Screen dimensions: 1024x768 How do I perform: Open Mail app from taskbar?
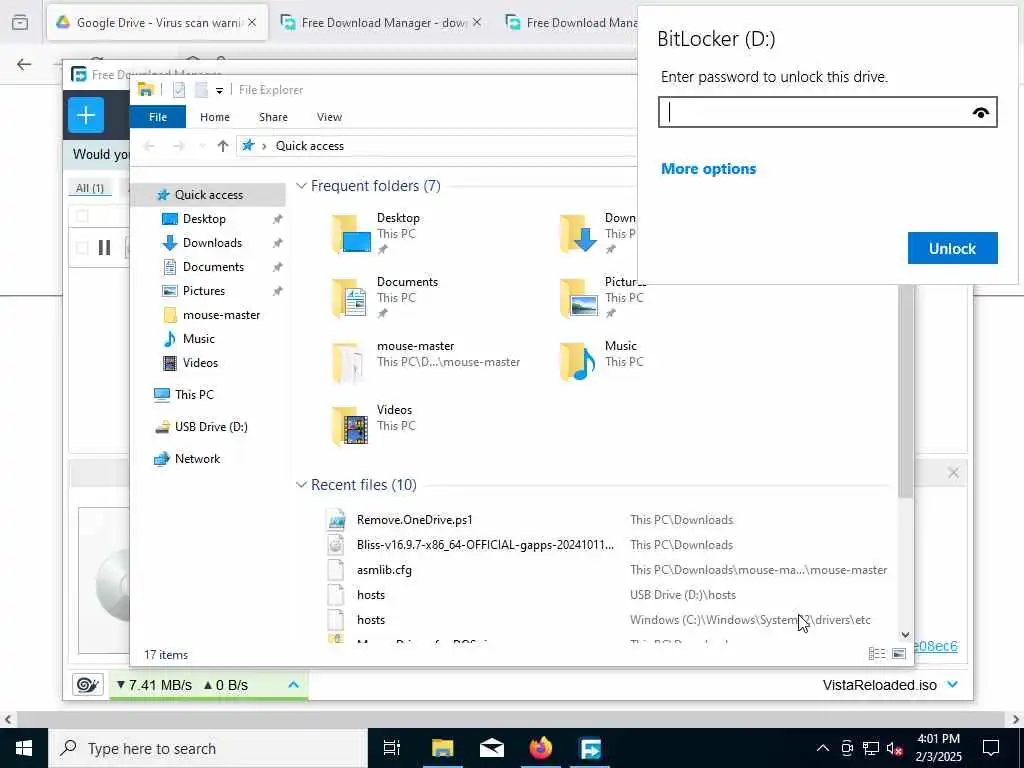[492, 748]
